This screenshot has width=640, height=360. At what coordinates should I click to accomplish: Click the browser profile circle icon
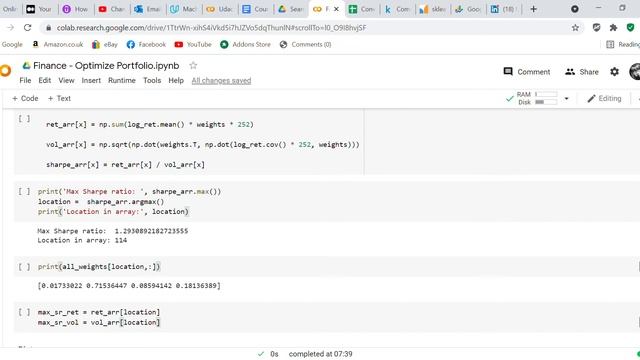pyautogui.click(x=575, y=9)
